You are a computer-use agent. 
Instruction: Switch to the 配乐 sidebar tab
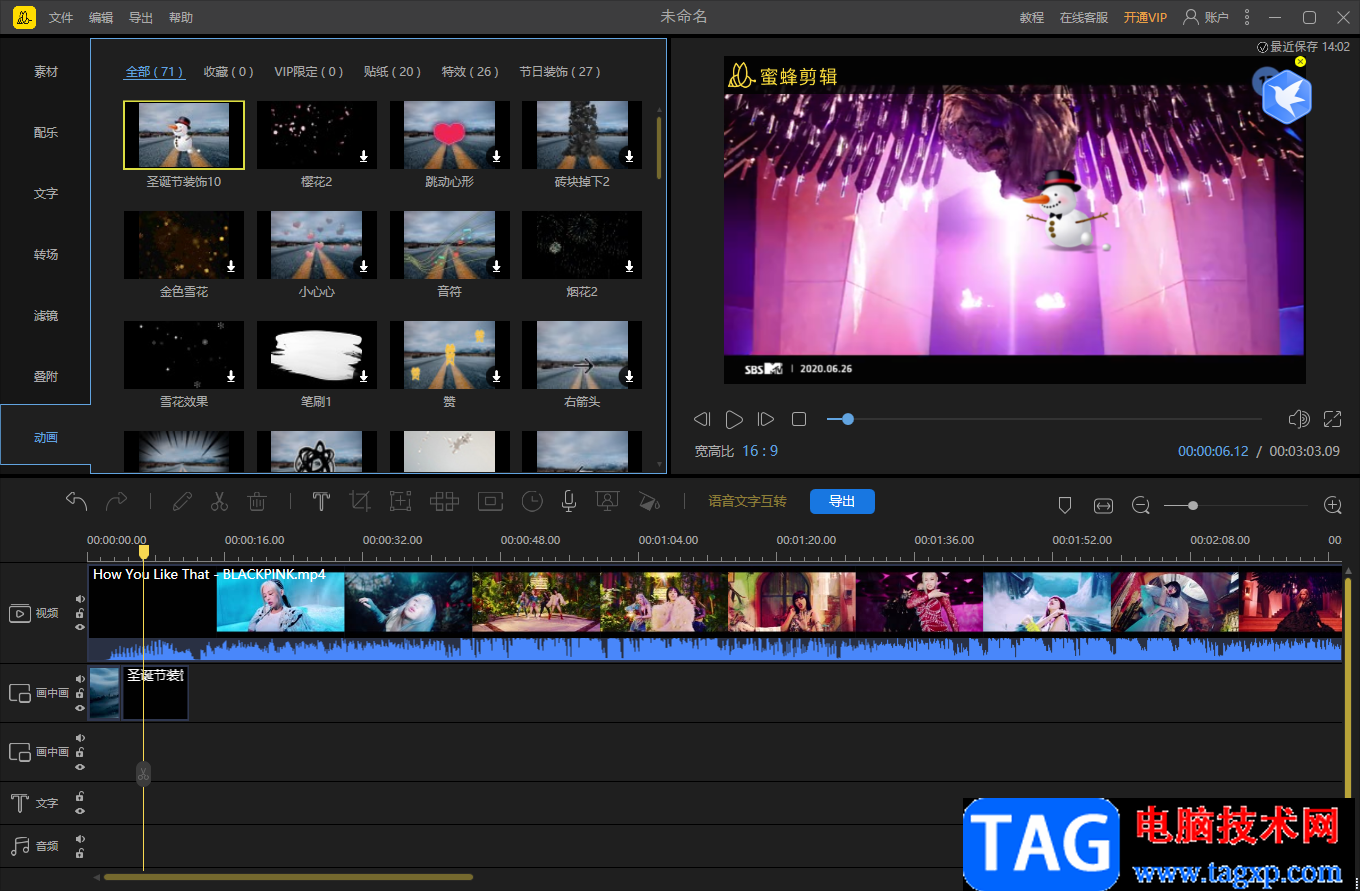click(46, 132)
